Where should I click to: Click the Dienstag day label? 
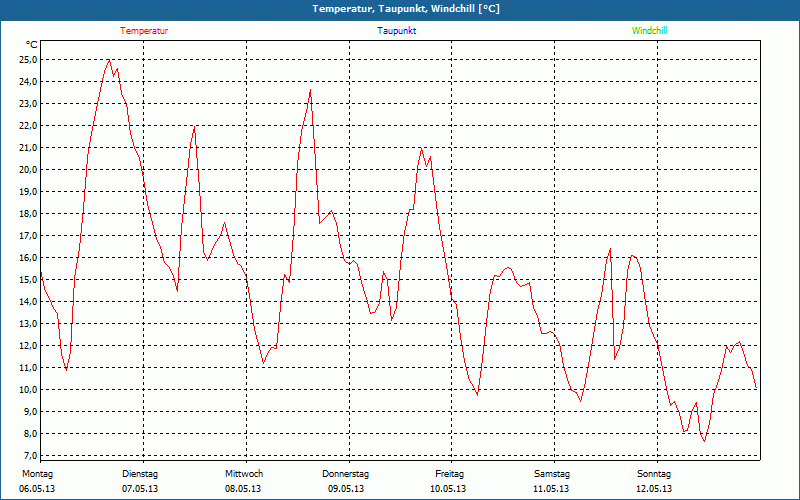click(x=140, y=474)
